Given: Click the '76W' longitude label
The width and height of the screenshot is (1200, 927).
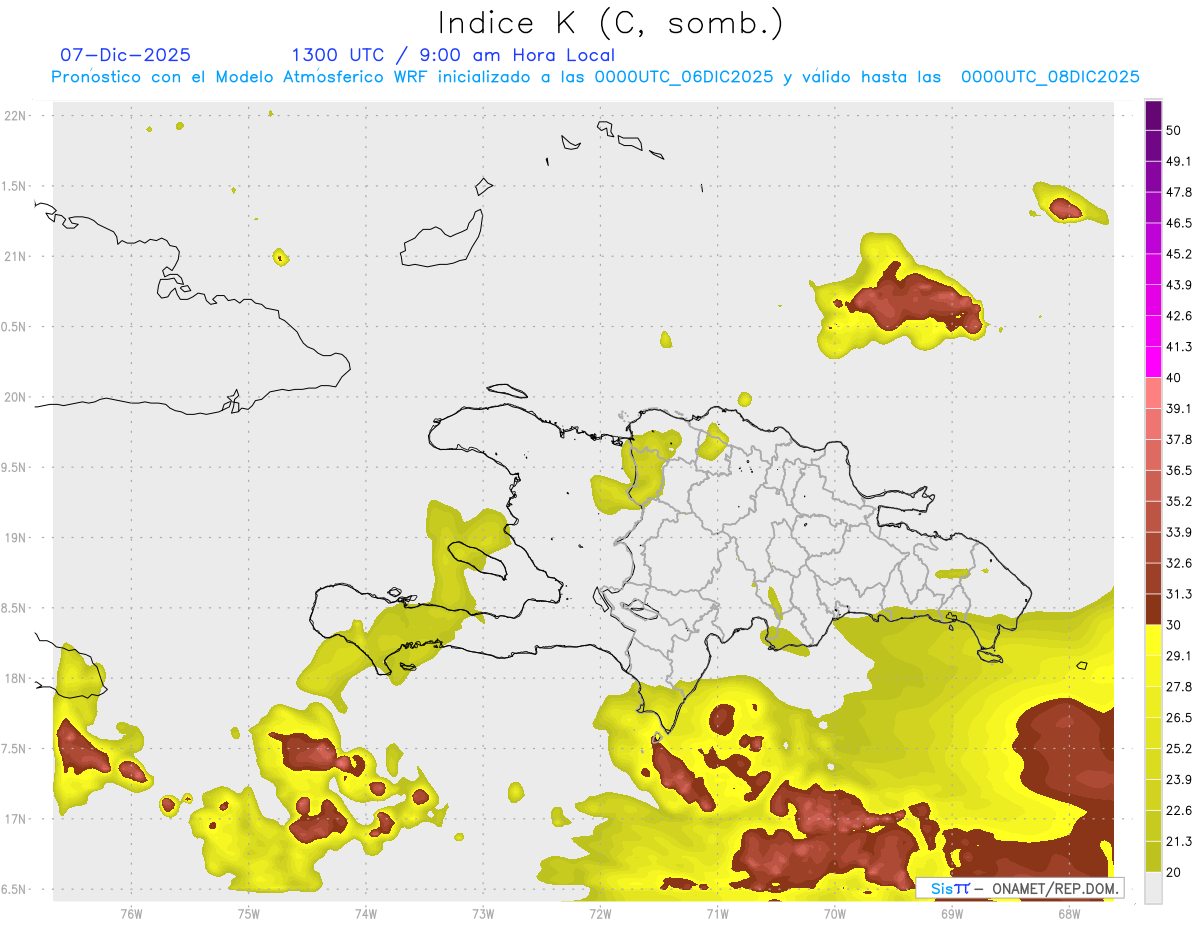Looking at the screenshot, I should click(x=131, y=913).
